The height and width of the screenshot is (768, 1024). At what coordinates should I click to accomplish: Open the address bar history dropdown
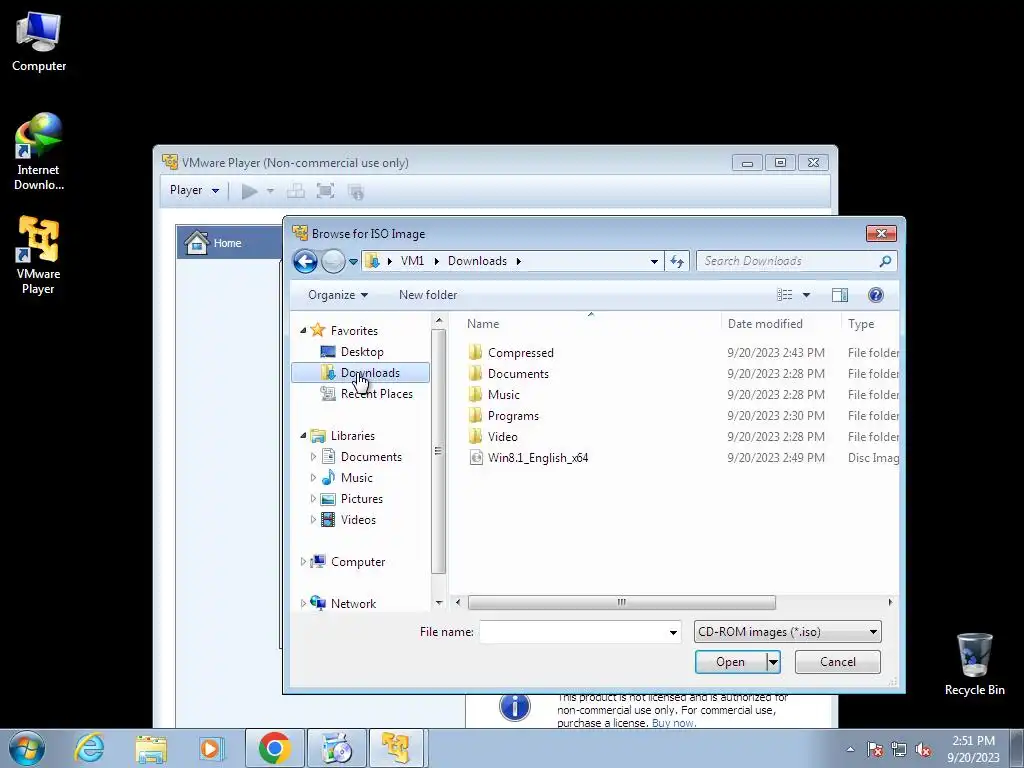tap(654, 261)
